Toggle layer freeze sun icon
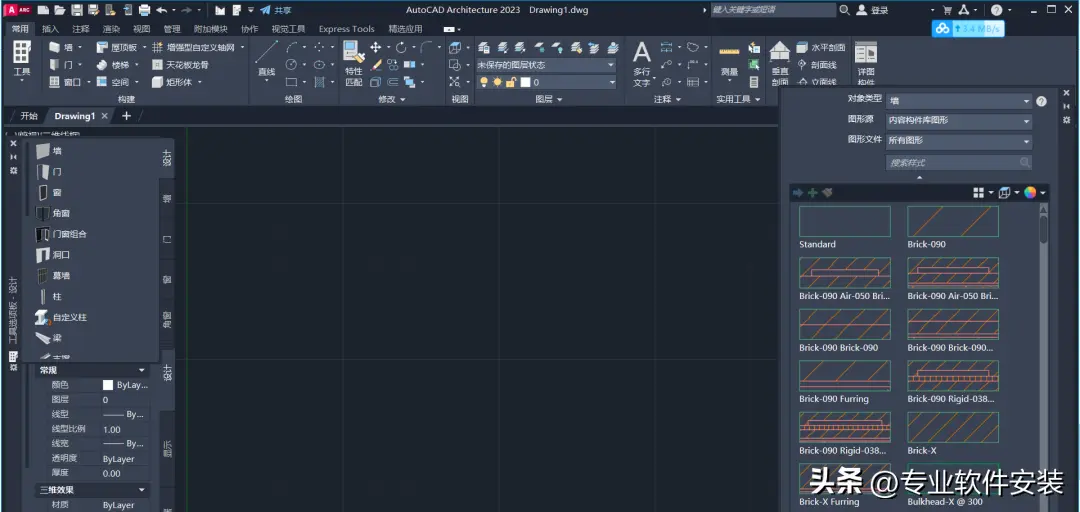The image size is (1080, 512). 497,82
